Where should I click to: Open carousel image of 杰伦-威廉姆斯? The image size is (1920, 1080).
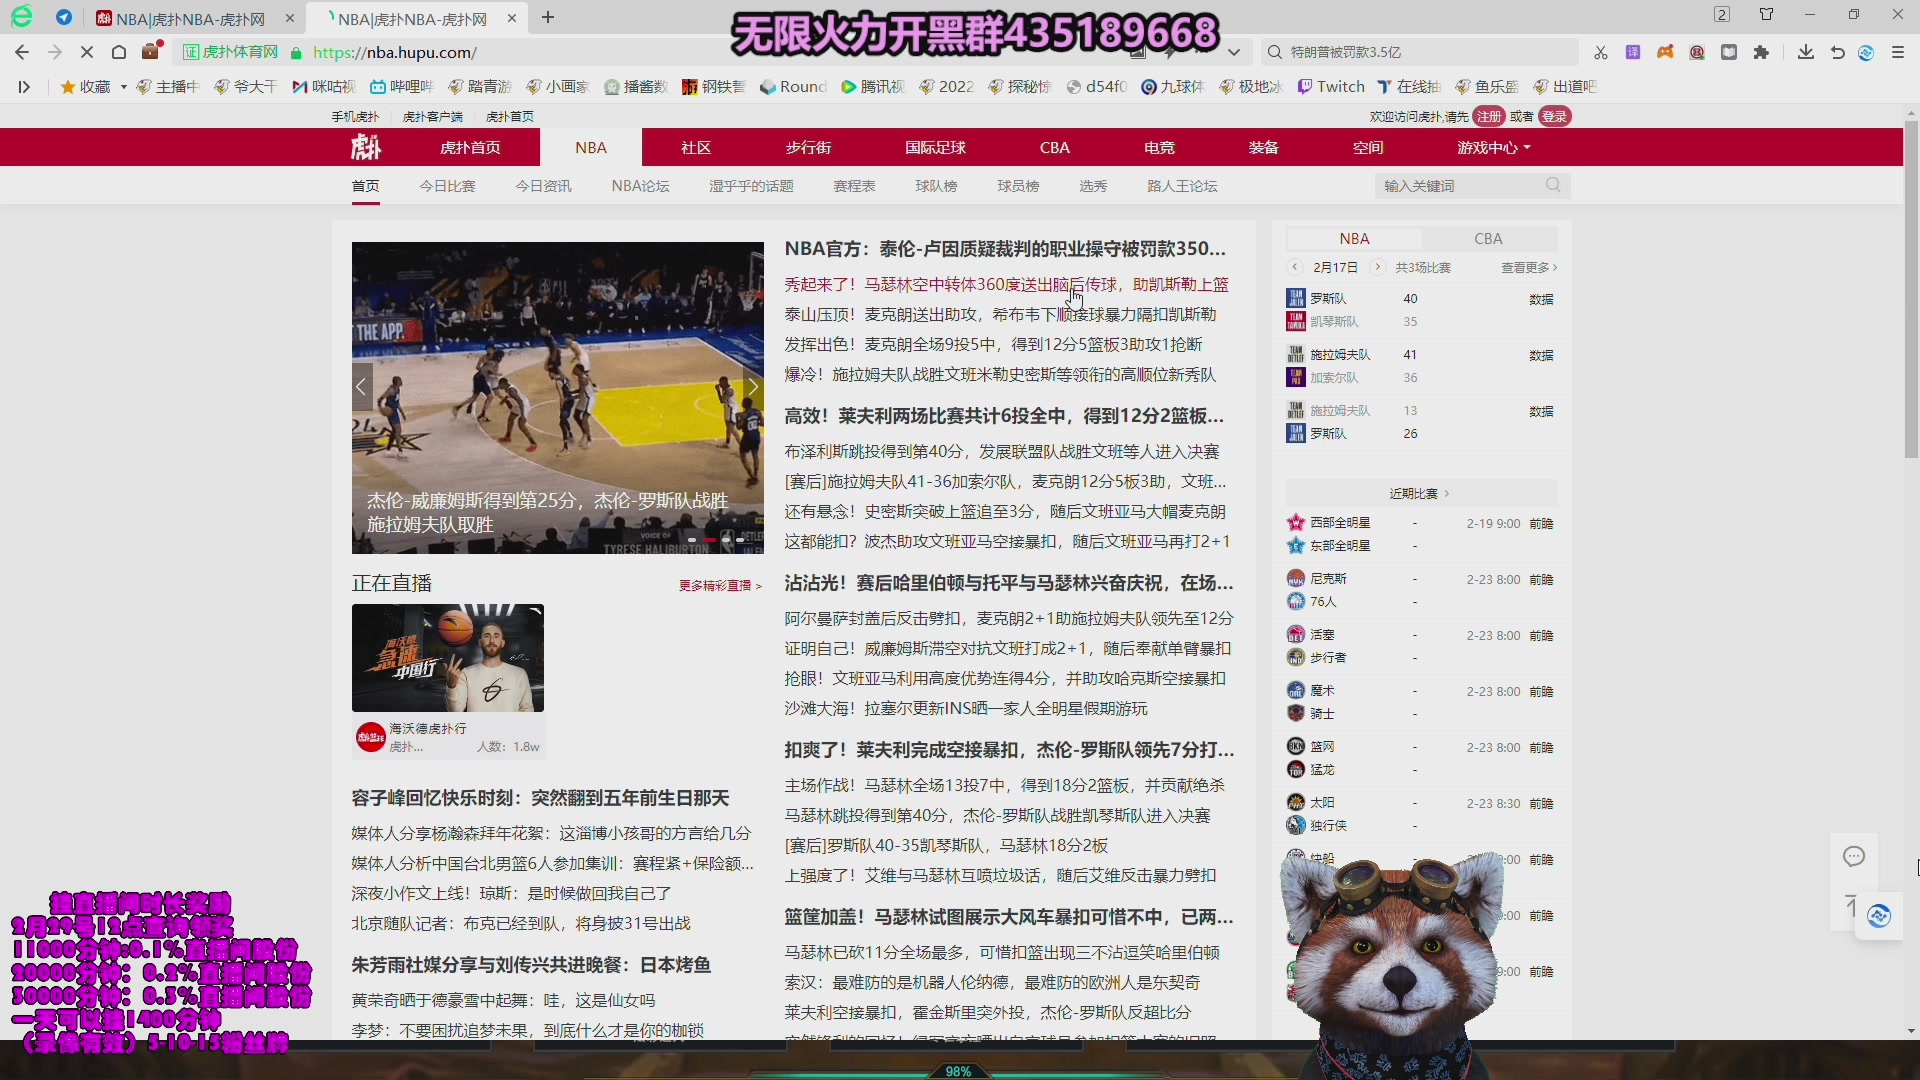(557, 397)
